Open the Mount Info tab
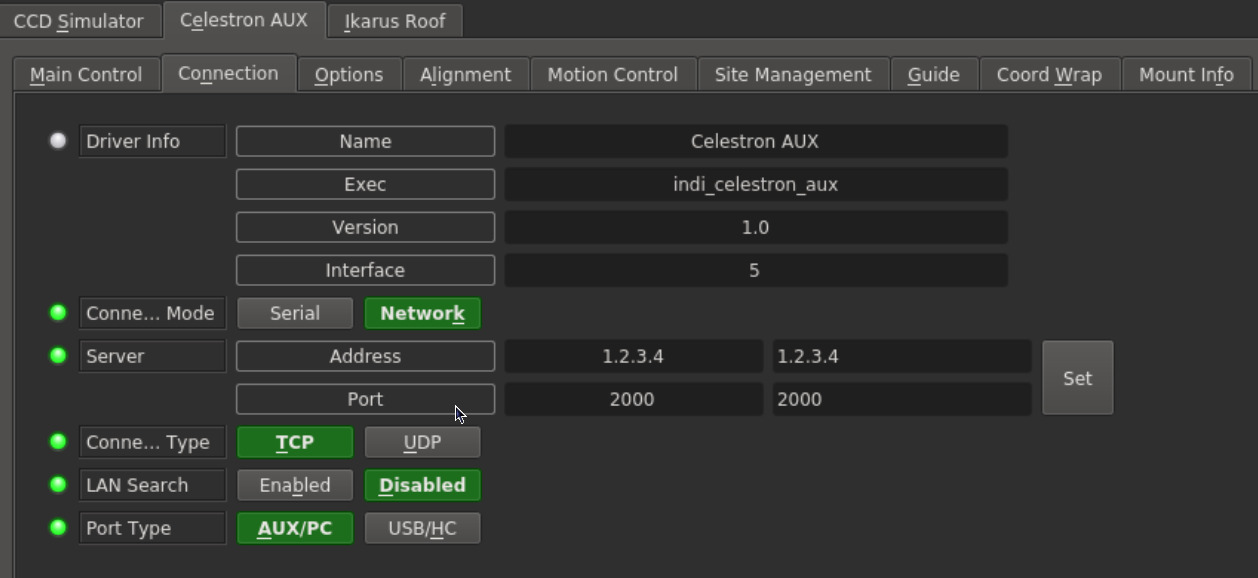The height and width of the screenshot is (578, 1258). pyautogui.click(x=1186, y=75)
